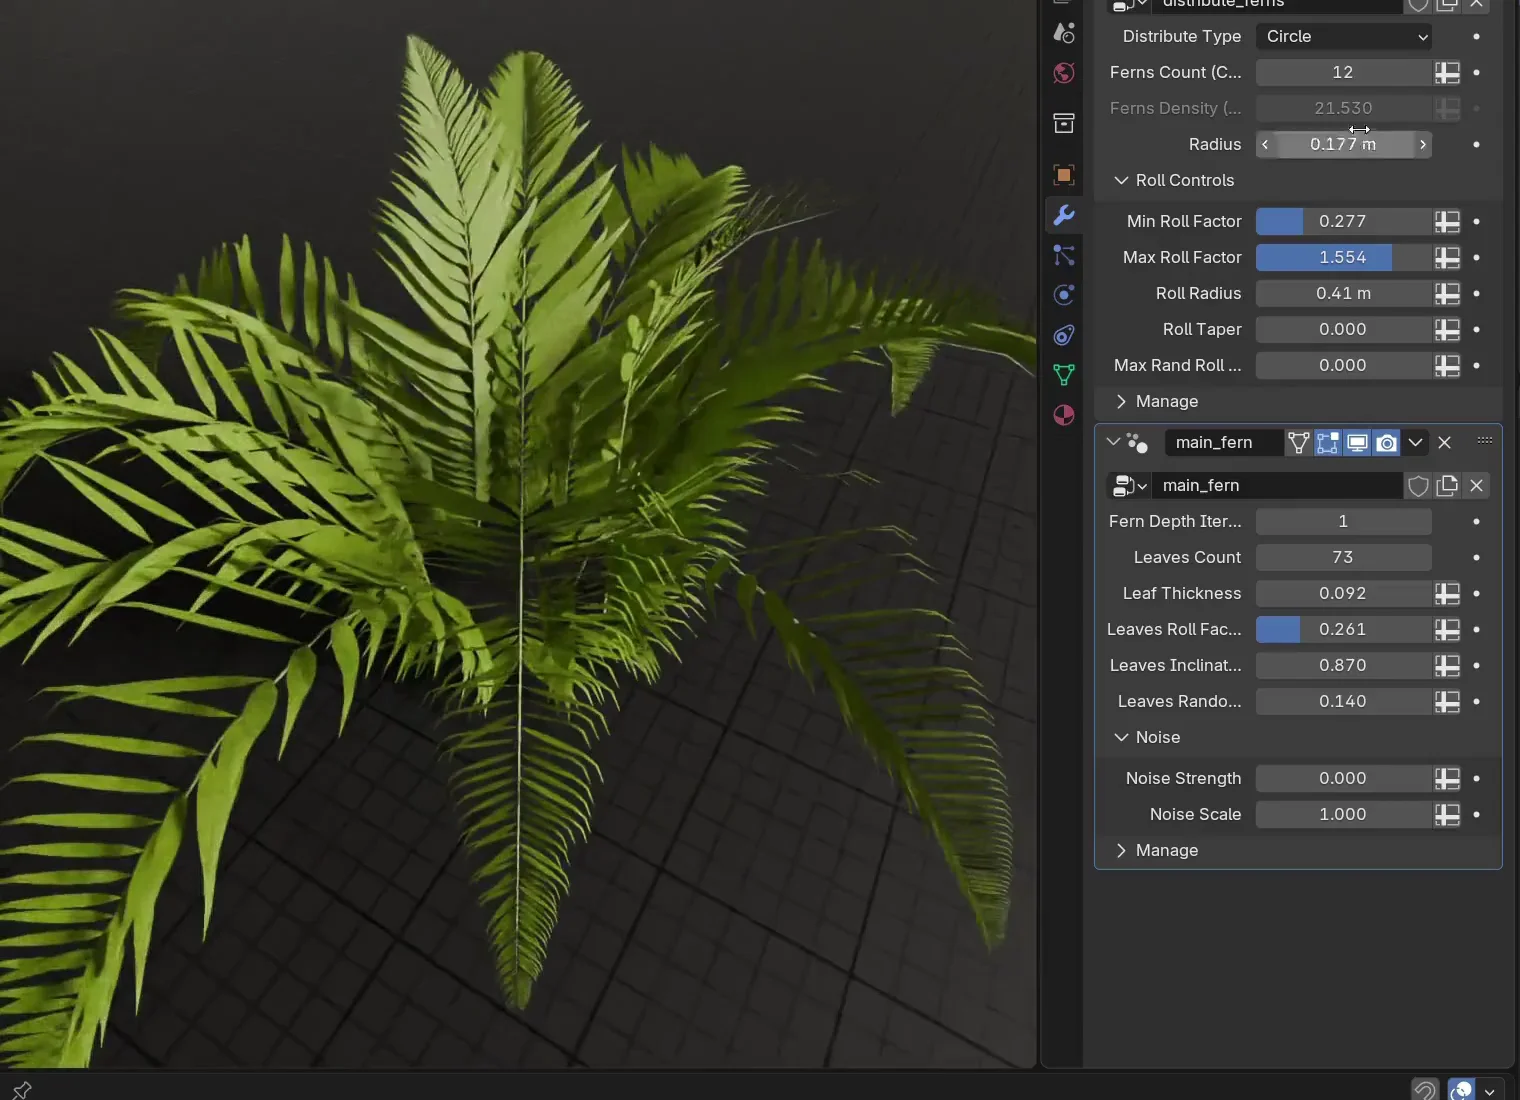Open the Collection properties tab
The width and height of the screenshot is (1520, 1100).
(1064, 123)
